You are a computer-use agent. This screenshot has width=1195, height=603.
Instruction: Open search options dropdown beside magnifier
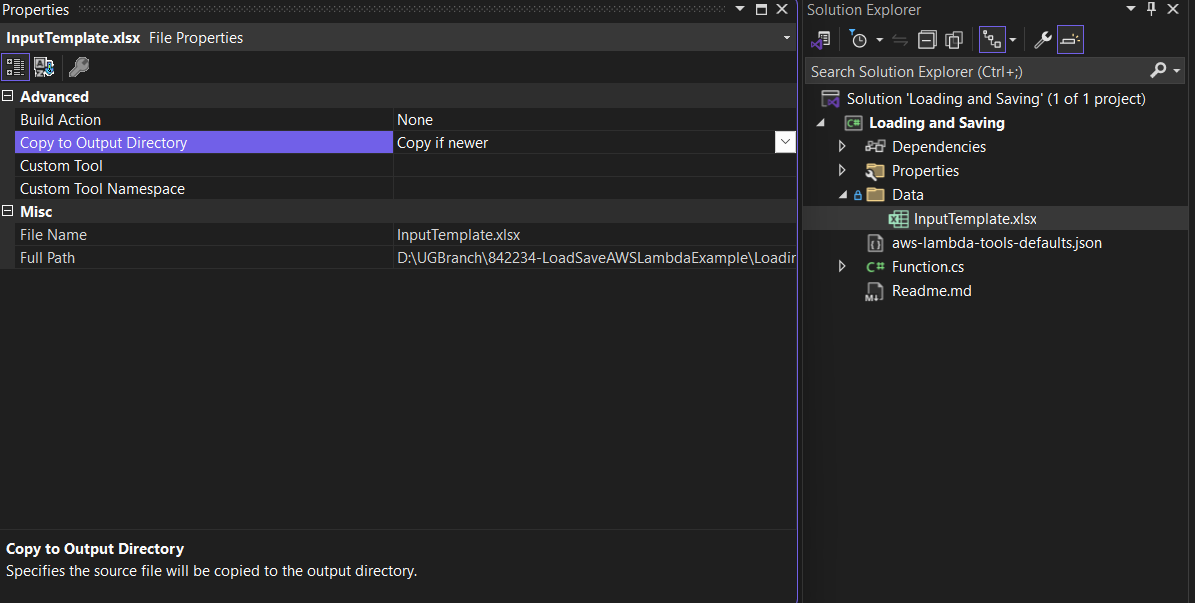click(1177, 71)
